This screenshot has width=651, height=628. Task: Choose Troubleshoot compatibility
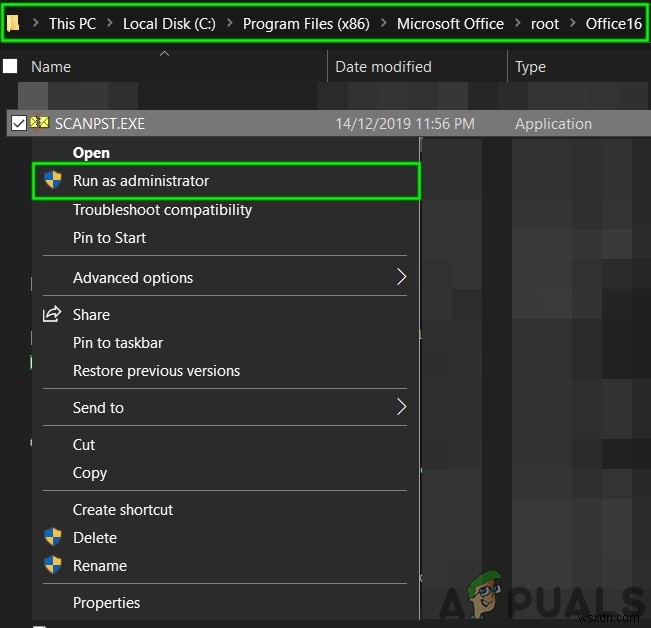[x=226, y=210]
